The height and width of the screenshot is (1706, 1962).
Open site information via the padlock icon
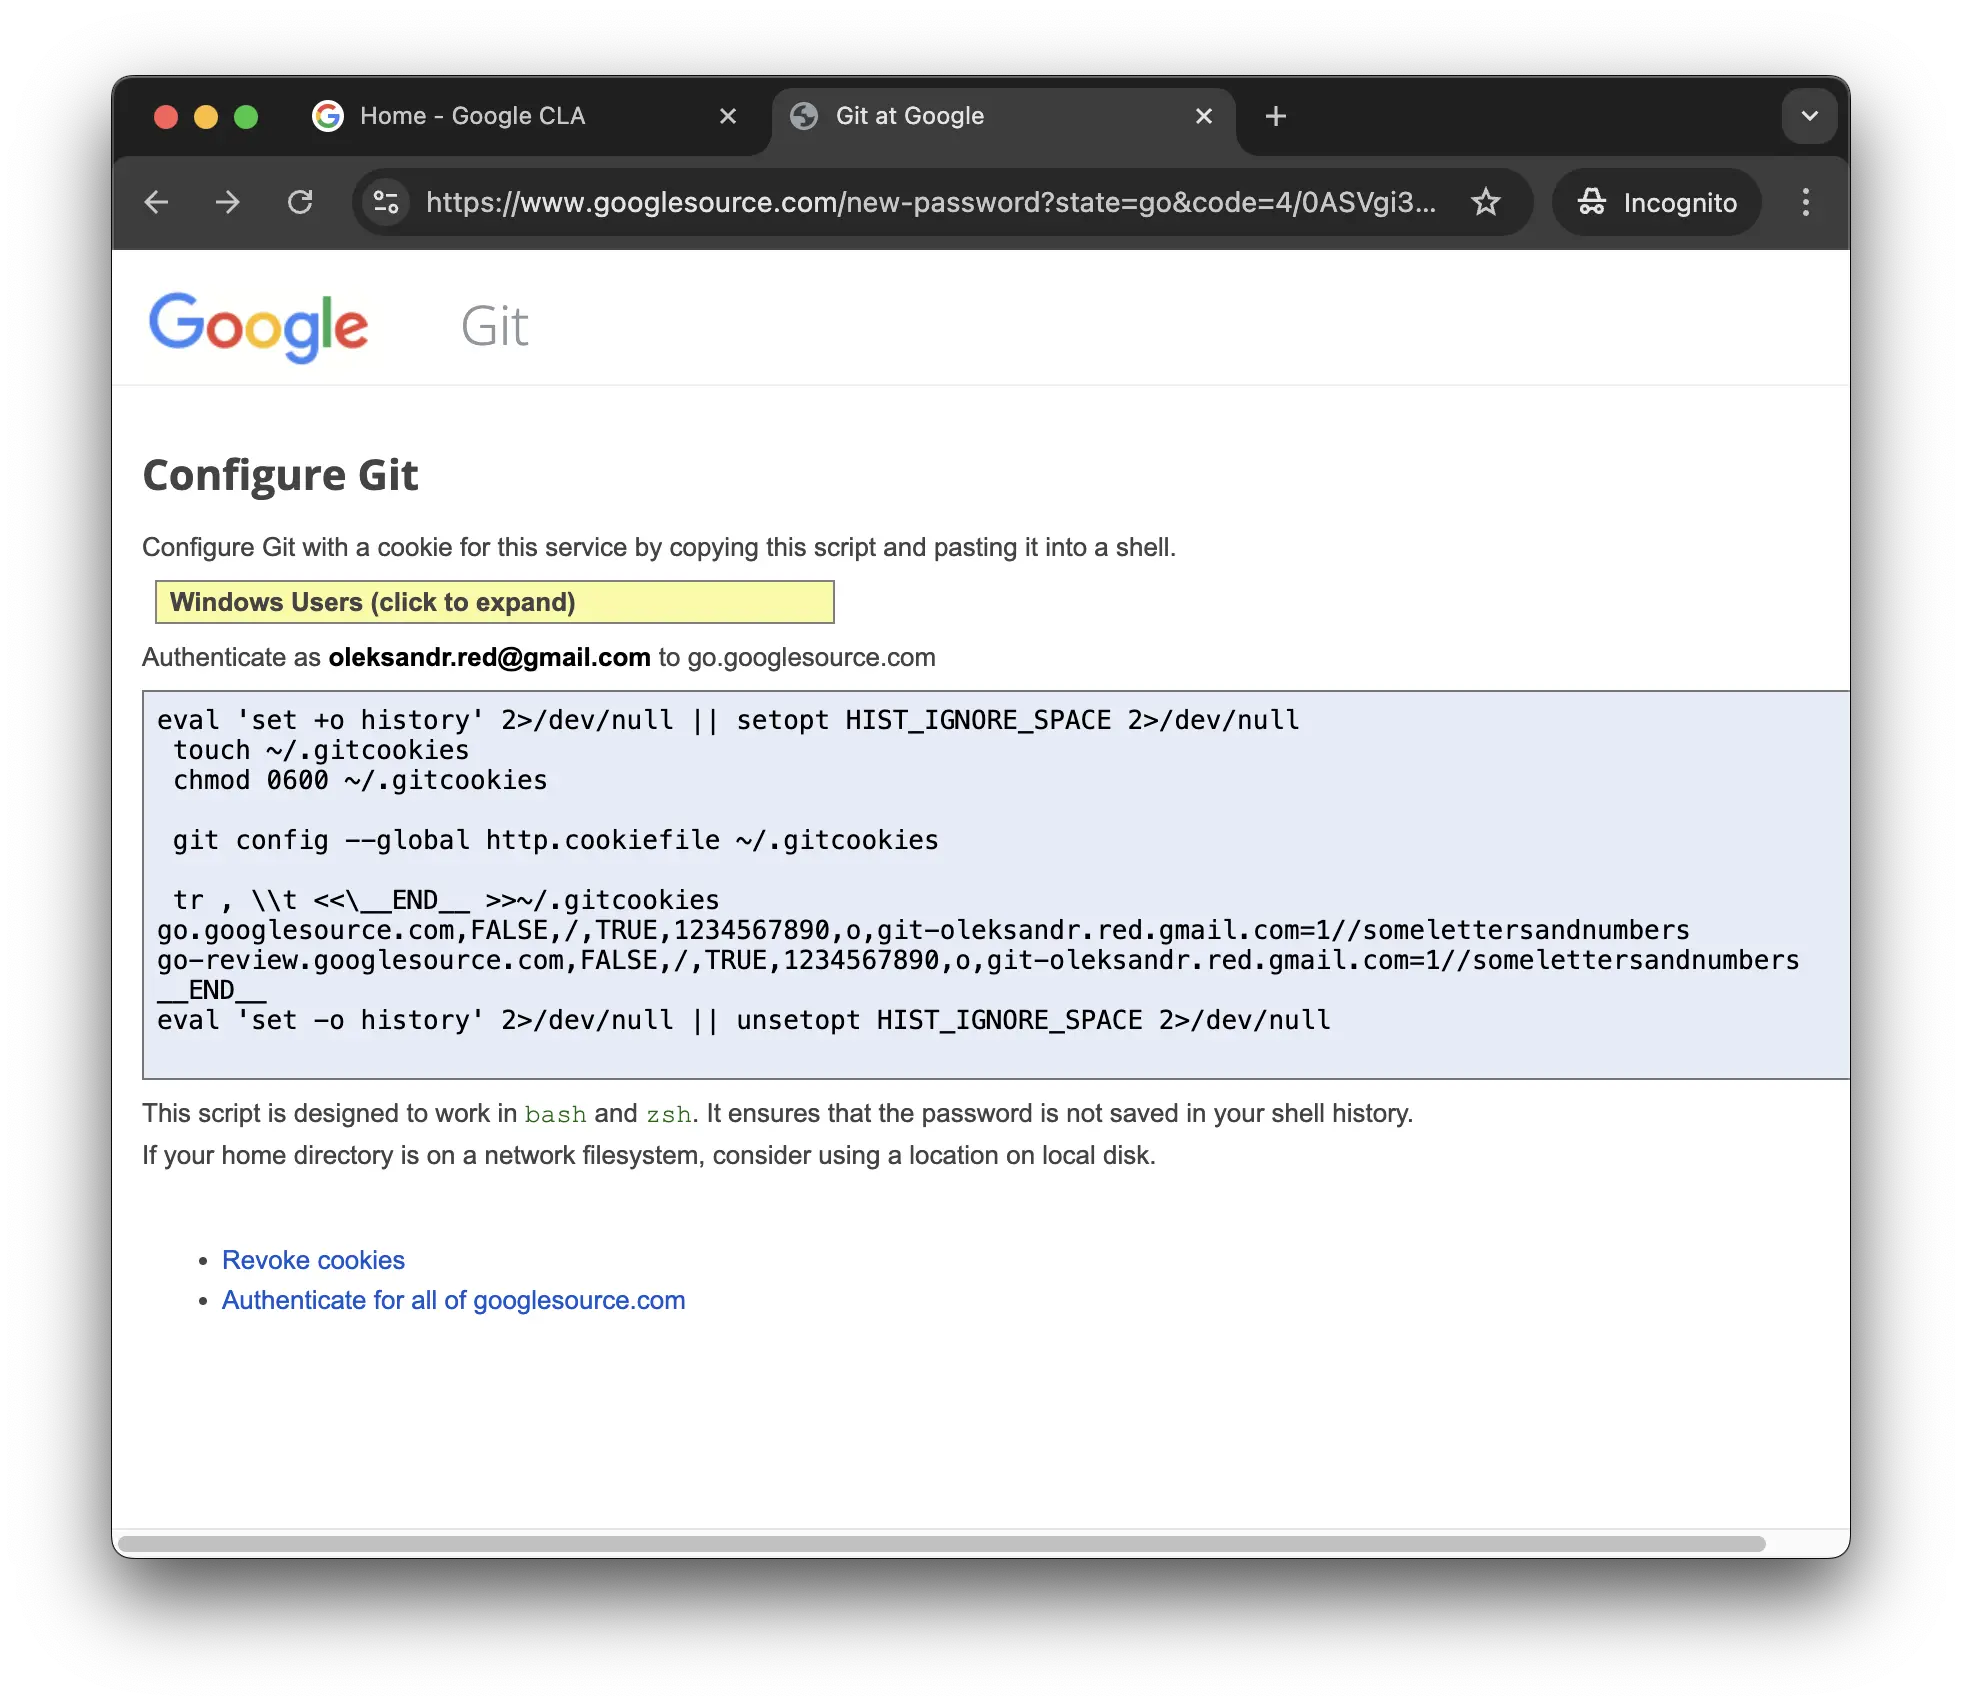385,202
